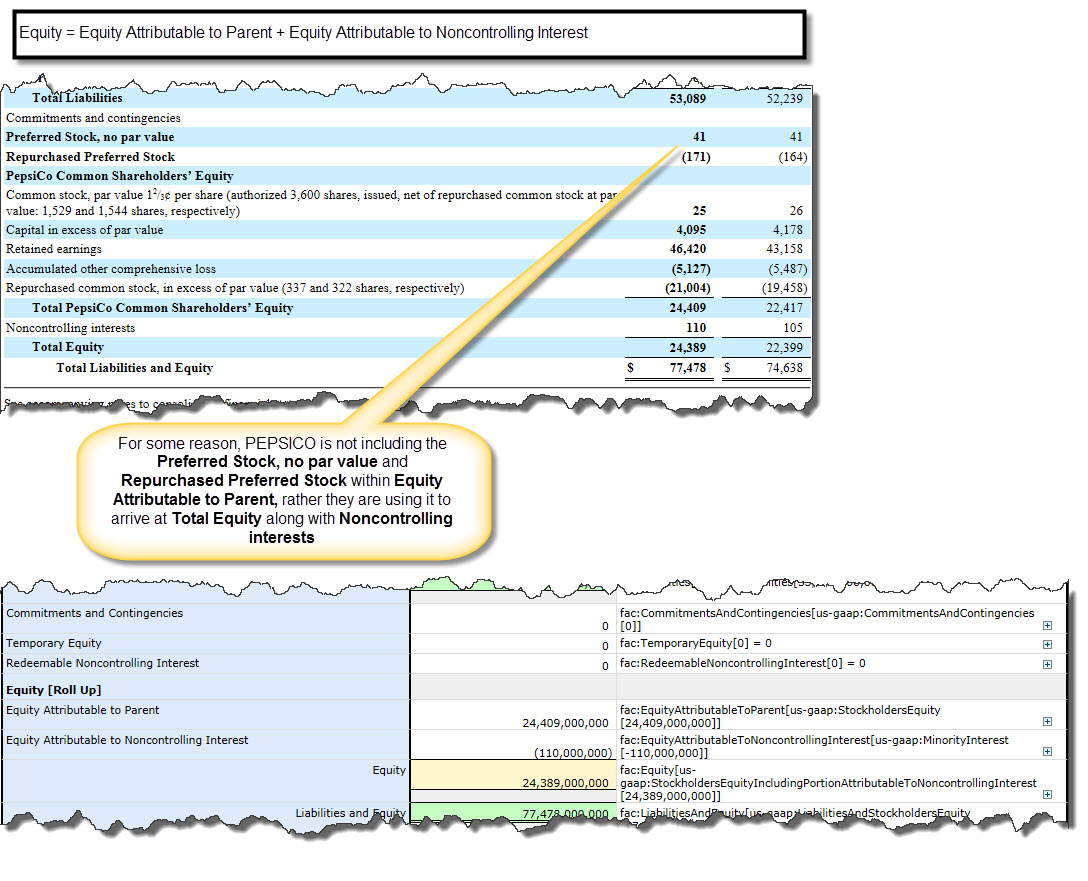
Task: Click the 'Redeemable Noncontrolling Interest' row label
Action: 103,663
